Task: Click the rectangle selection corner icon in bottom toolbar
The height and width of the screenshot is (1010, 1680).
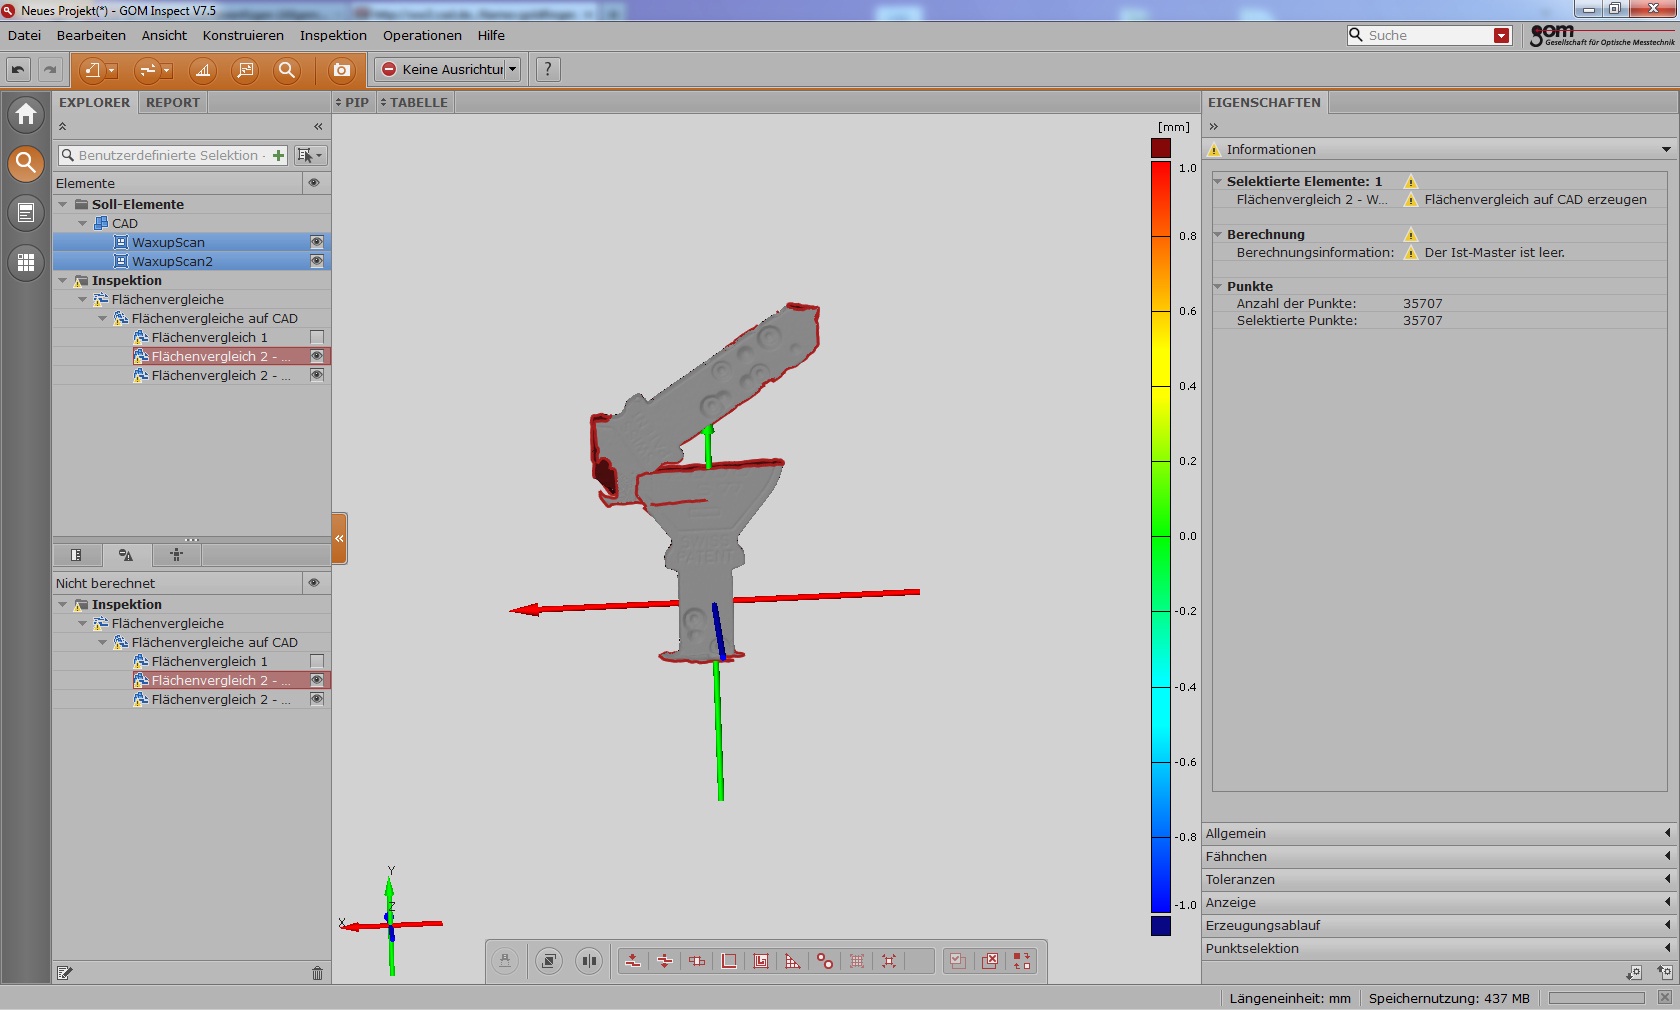Action: coord(729,961)
